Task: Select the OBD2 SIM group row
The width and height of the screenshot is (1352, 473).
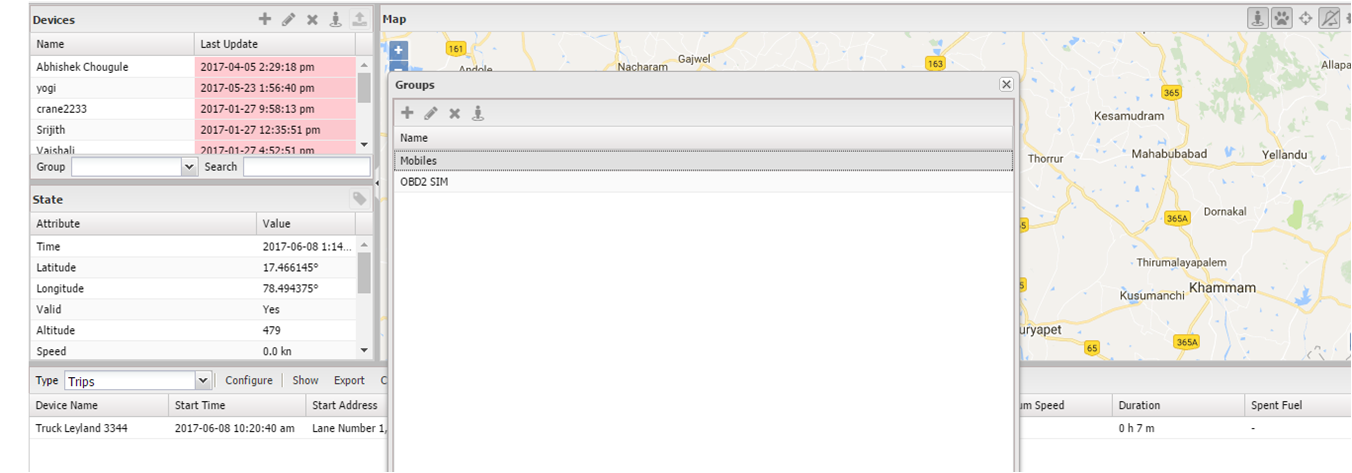Action: 704,182
